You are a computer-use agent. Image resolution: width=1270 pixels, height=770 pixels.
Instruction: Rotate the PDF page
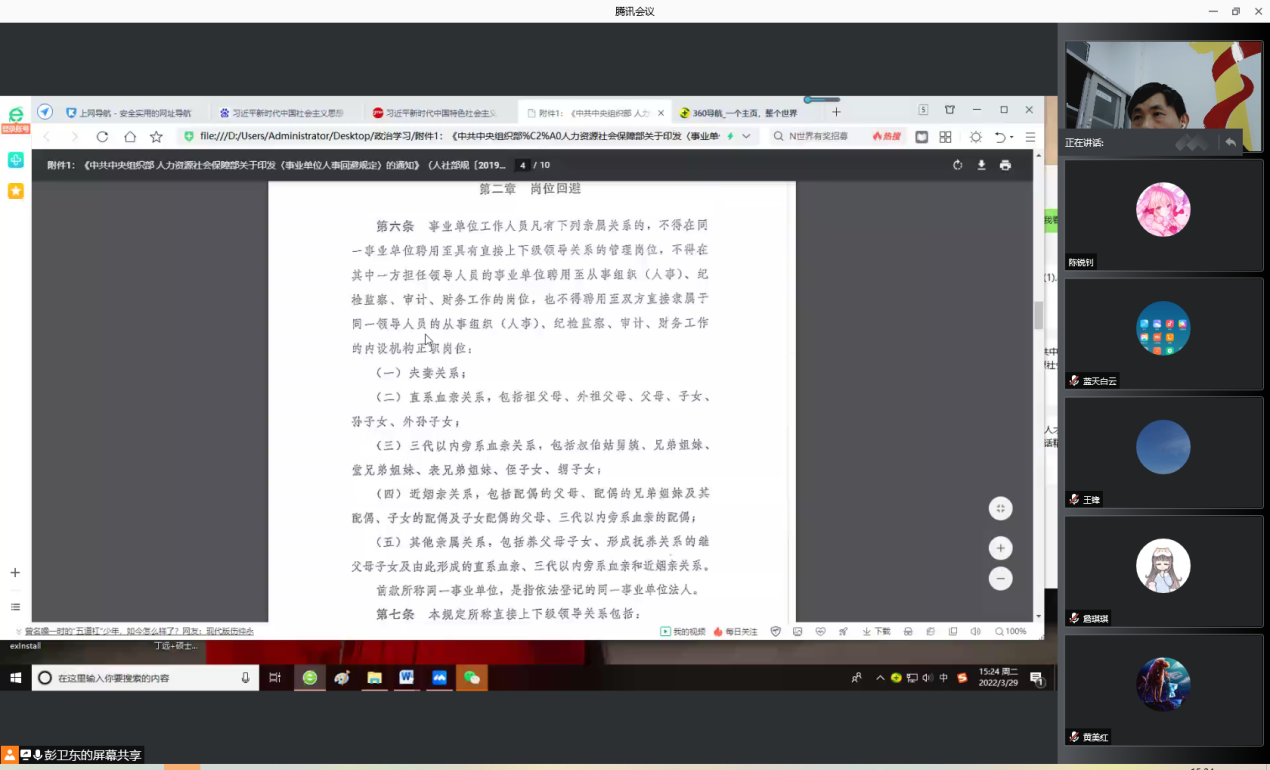[957, 165]
